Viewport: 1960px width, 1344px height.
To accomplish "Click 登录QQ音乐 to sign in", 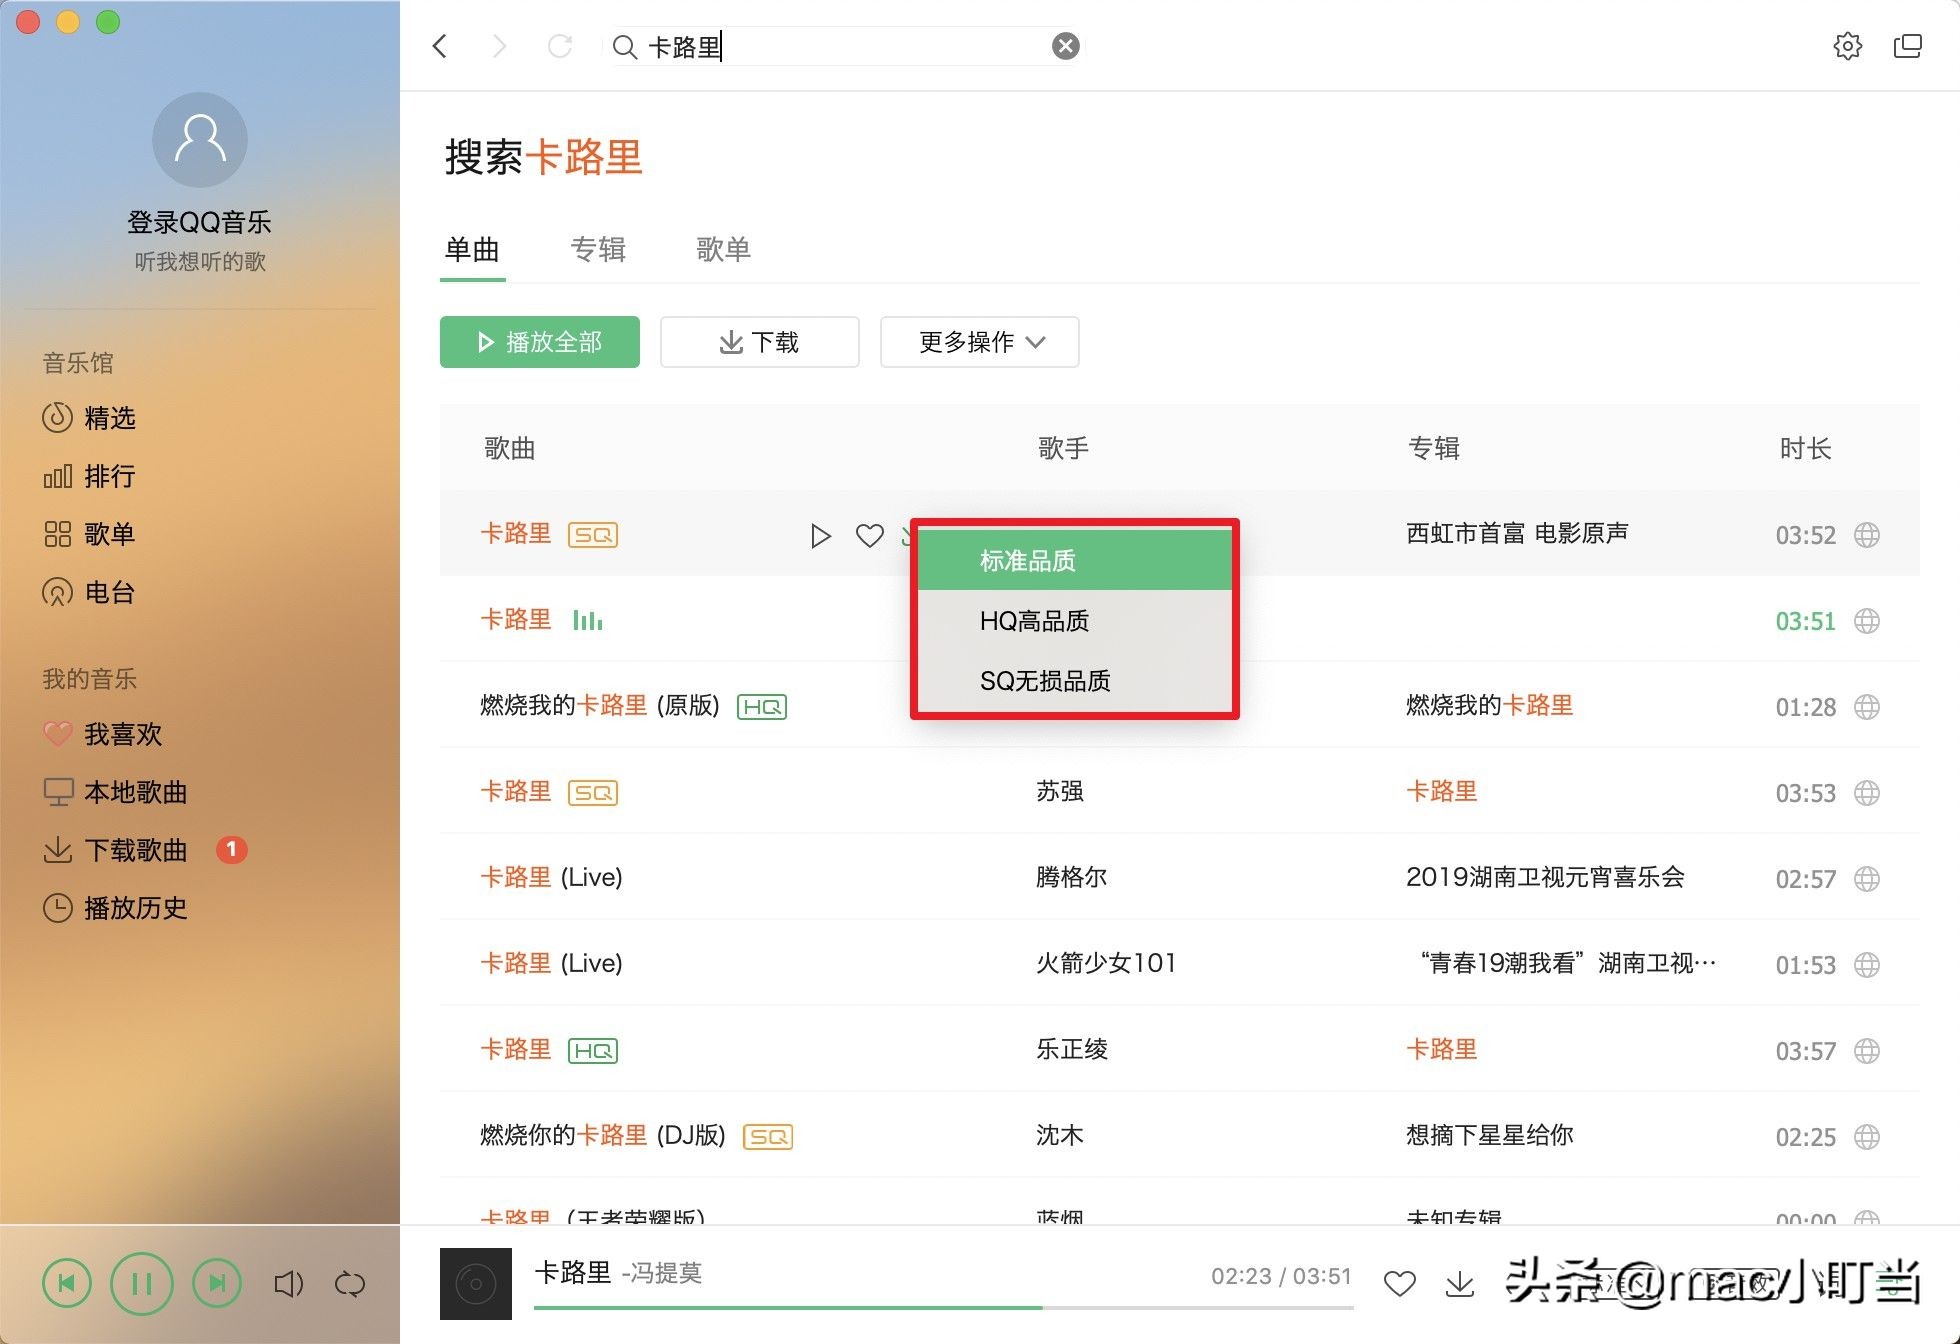I will (199, 221).
